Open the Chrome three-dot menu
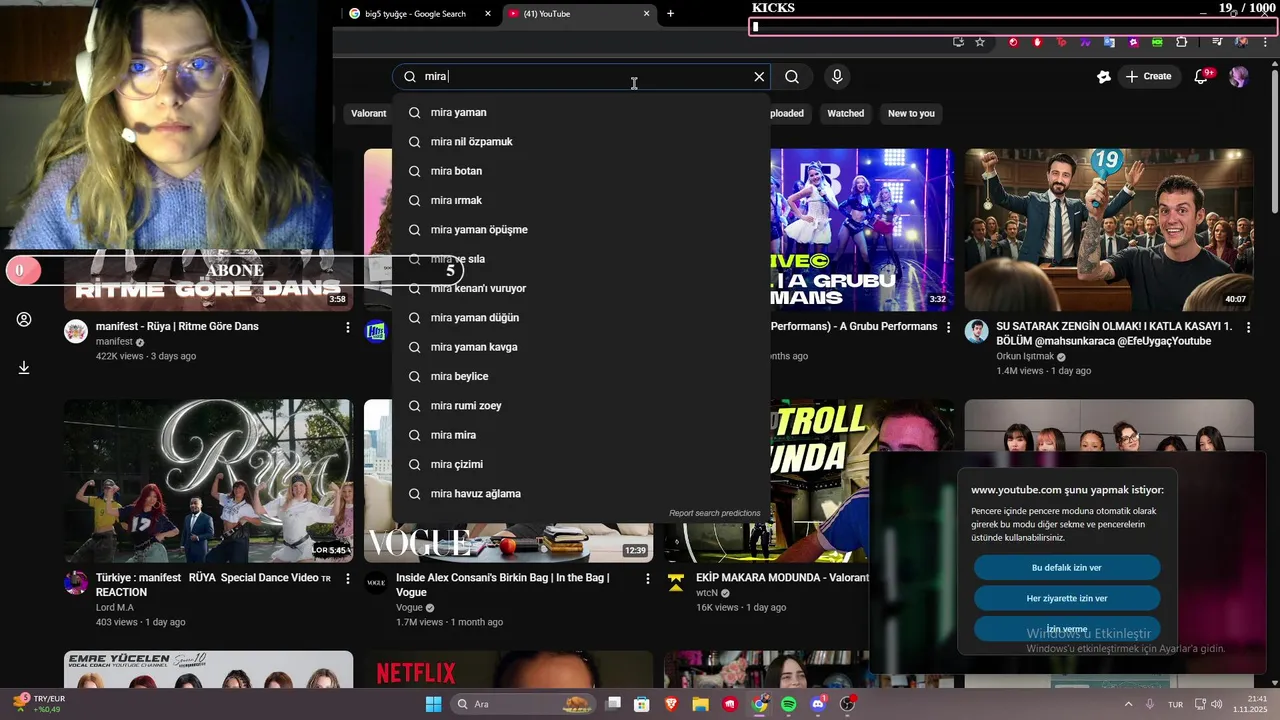Image resolution: width=1280 pixels, height=720 pixels. pyautogui.click(x=1264, y=42)
